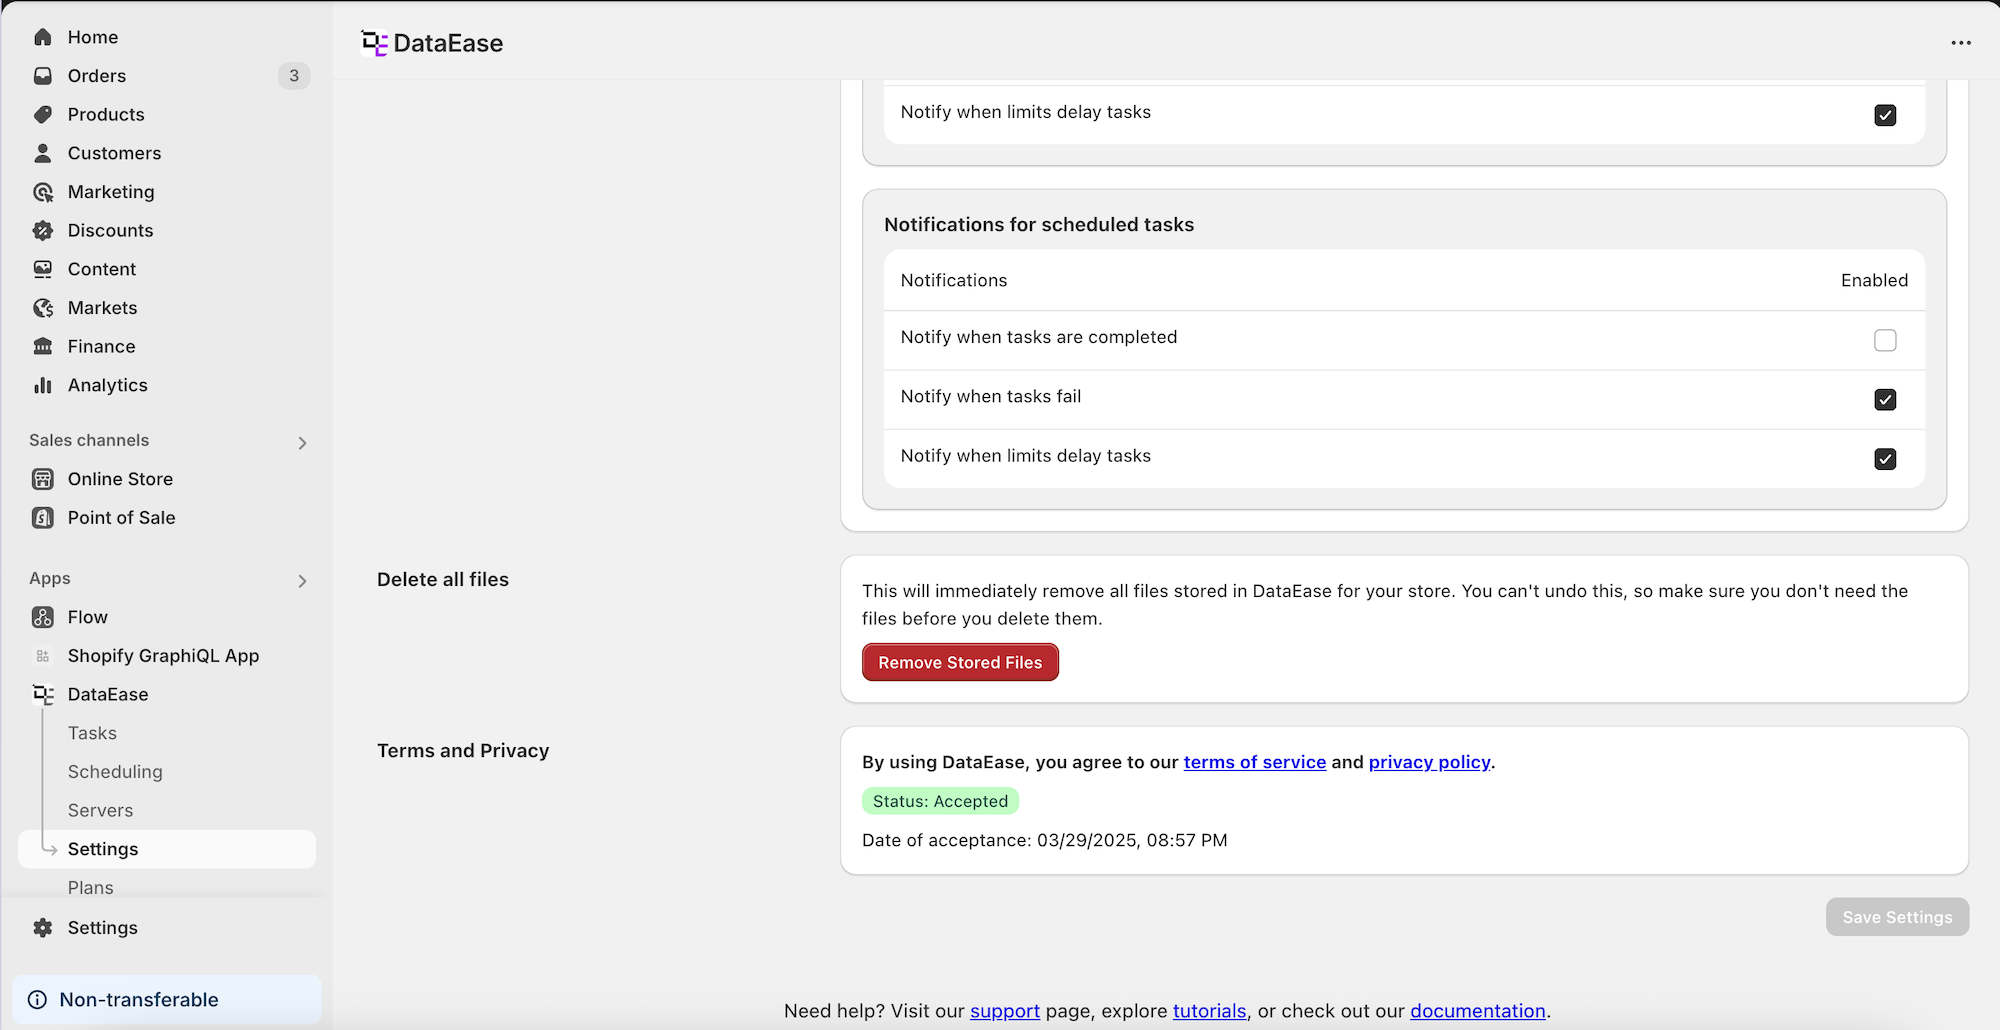Screen dimensions: 2000x1030
Task: Click the DataEase icon in sidebar
Action: click(x=43, y=694)
